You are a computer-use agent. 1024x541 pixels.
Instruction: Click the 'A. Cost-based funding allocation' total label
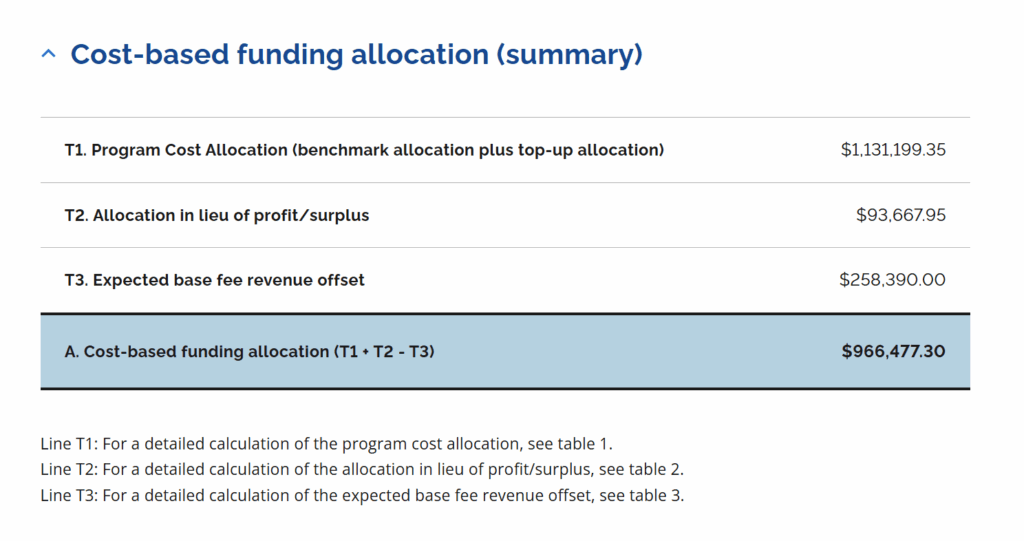pos(196,352)
